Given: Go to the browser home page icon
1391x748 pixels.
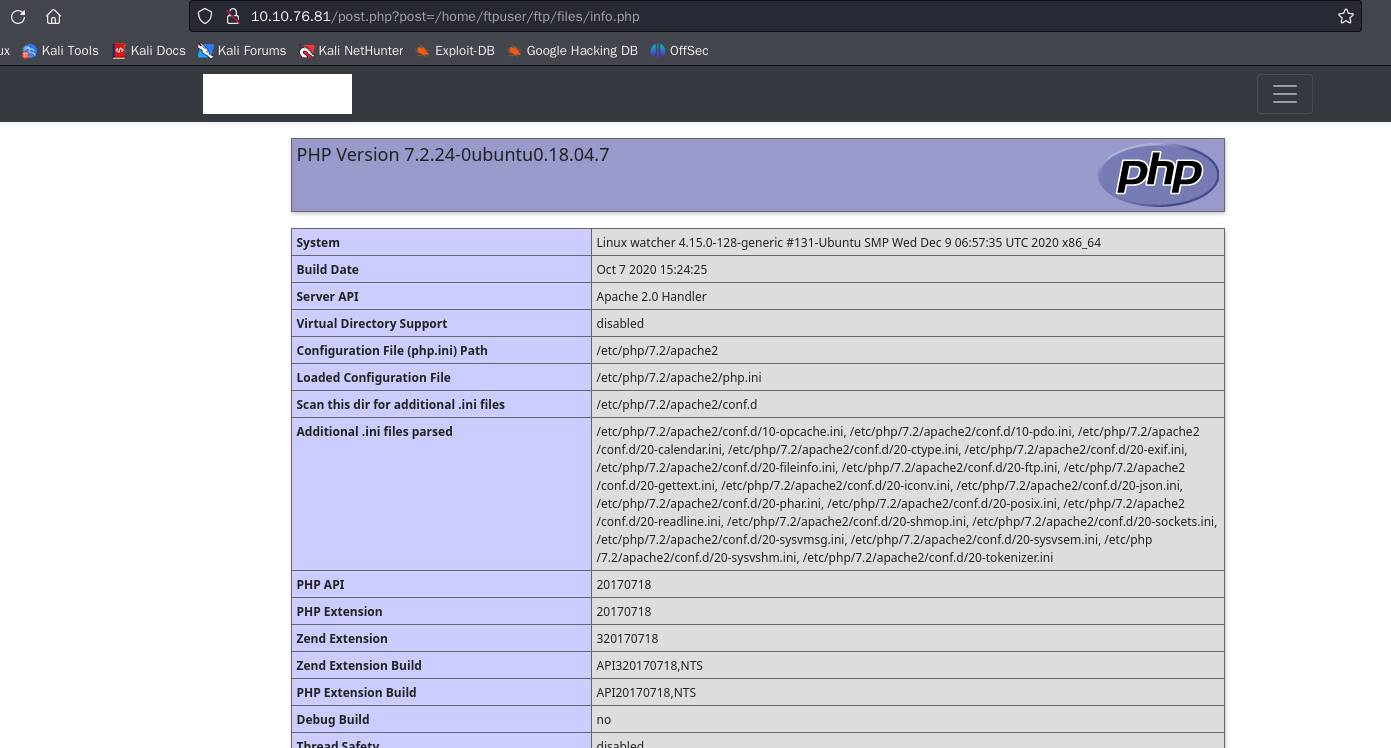Looking at the screenshot, I should [x=54, y=16].
